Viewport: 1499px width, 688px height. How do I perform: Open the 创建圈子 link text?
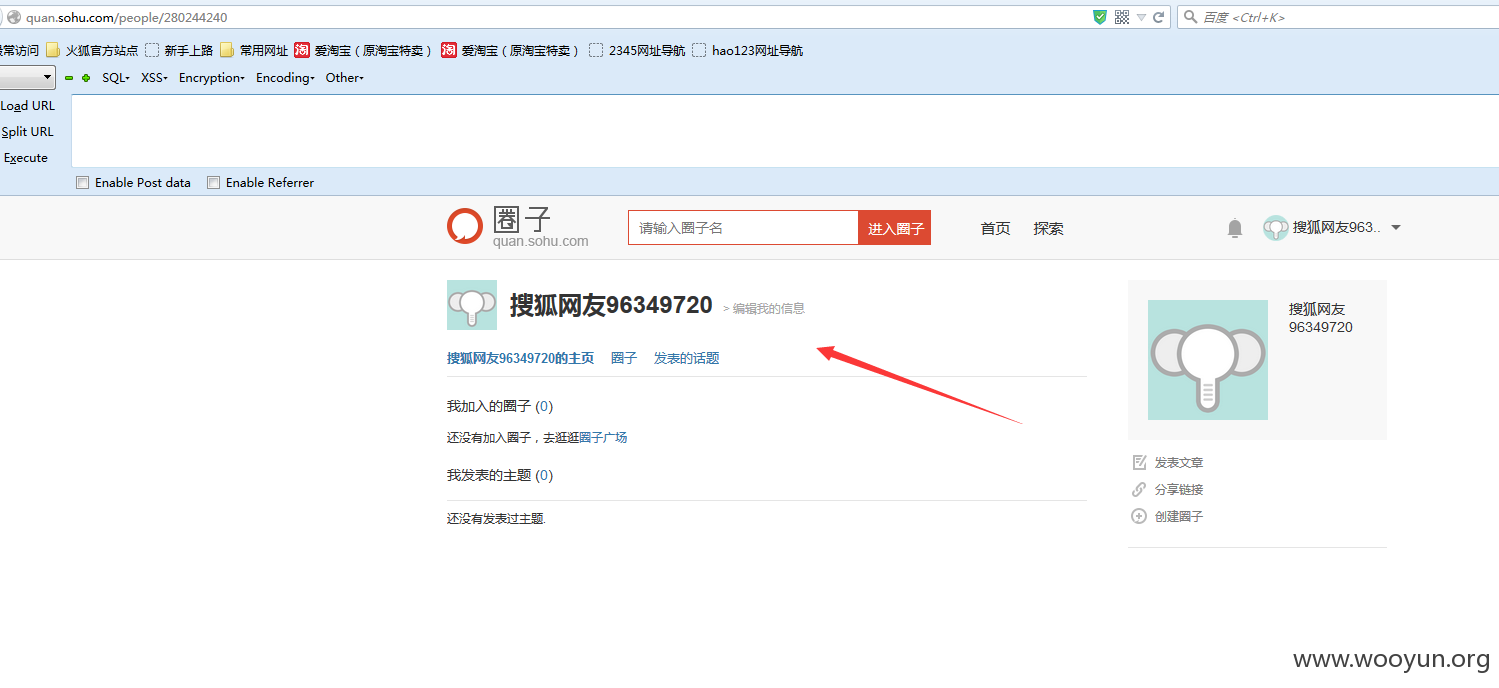[1179, 516]
